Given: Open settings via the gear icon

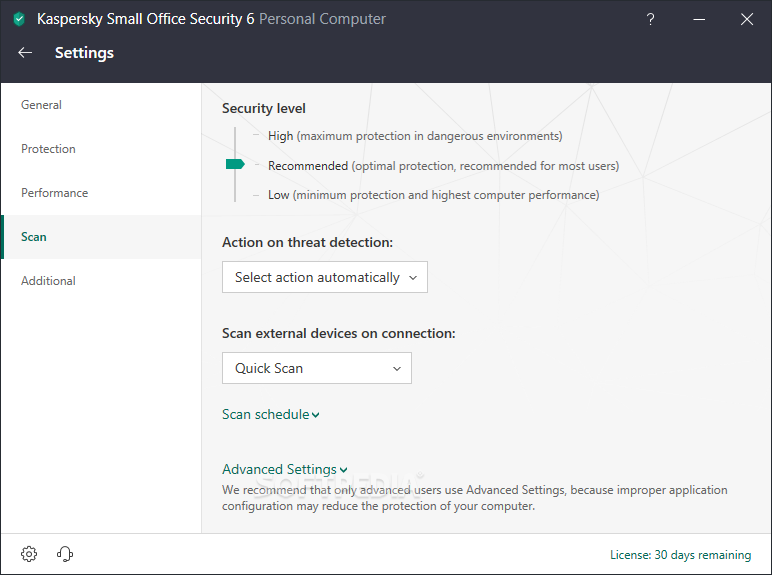Looking at the screenshot, I should pyautogui.click(x=29, y=554).
